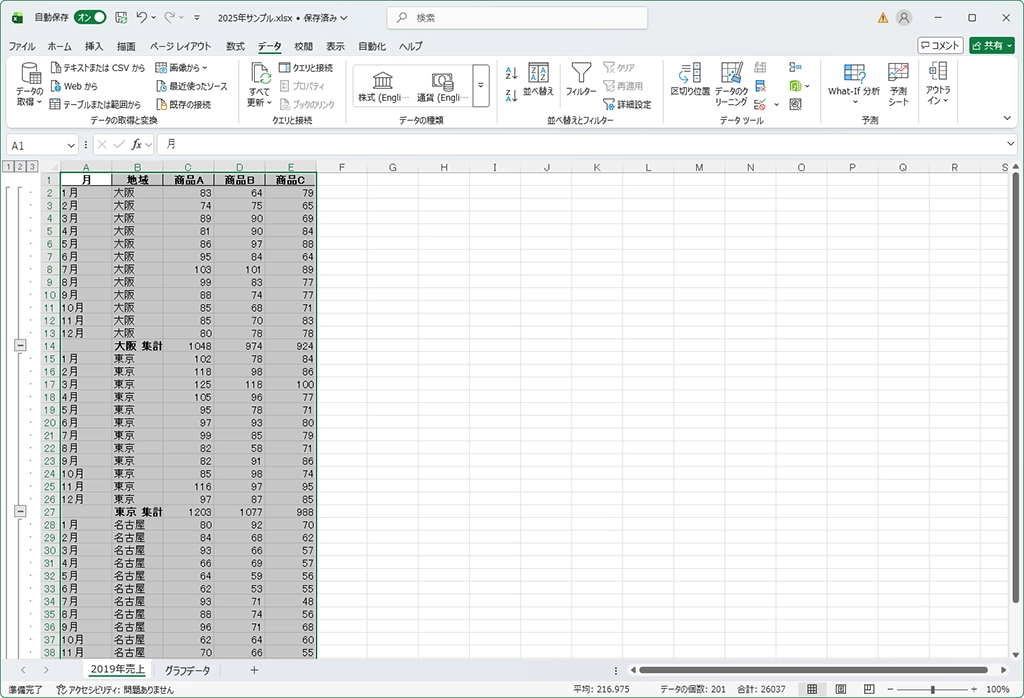Image resolution: width=1024 pixels, height=698 pixels.
Task: Collapse the 大阪 集計 outline group
Action: 20,345
